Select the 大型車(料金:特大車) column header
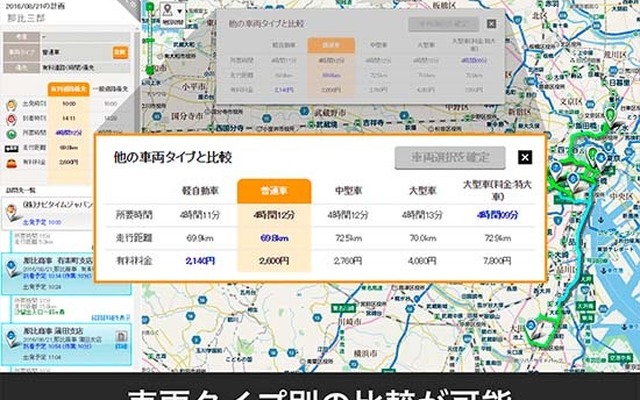The width and height of the screenshot is (640, 400). point(497,190)
